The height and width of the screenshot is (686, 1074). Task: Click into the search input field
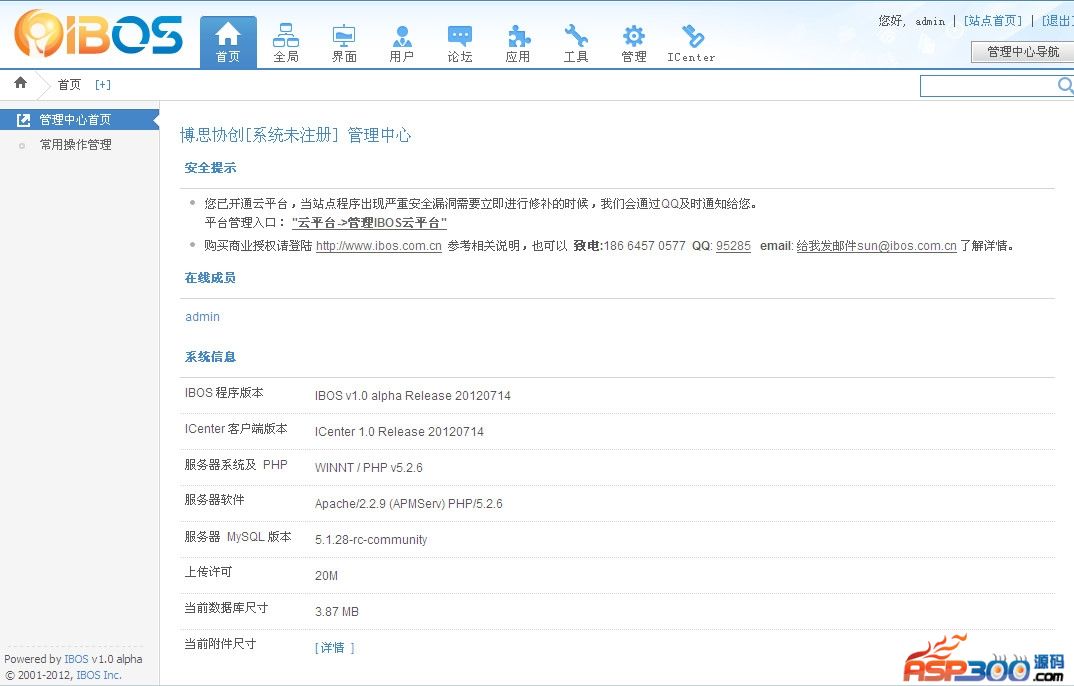click(x=987, y=86)
